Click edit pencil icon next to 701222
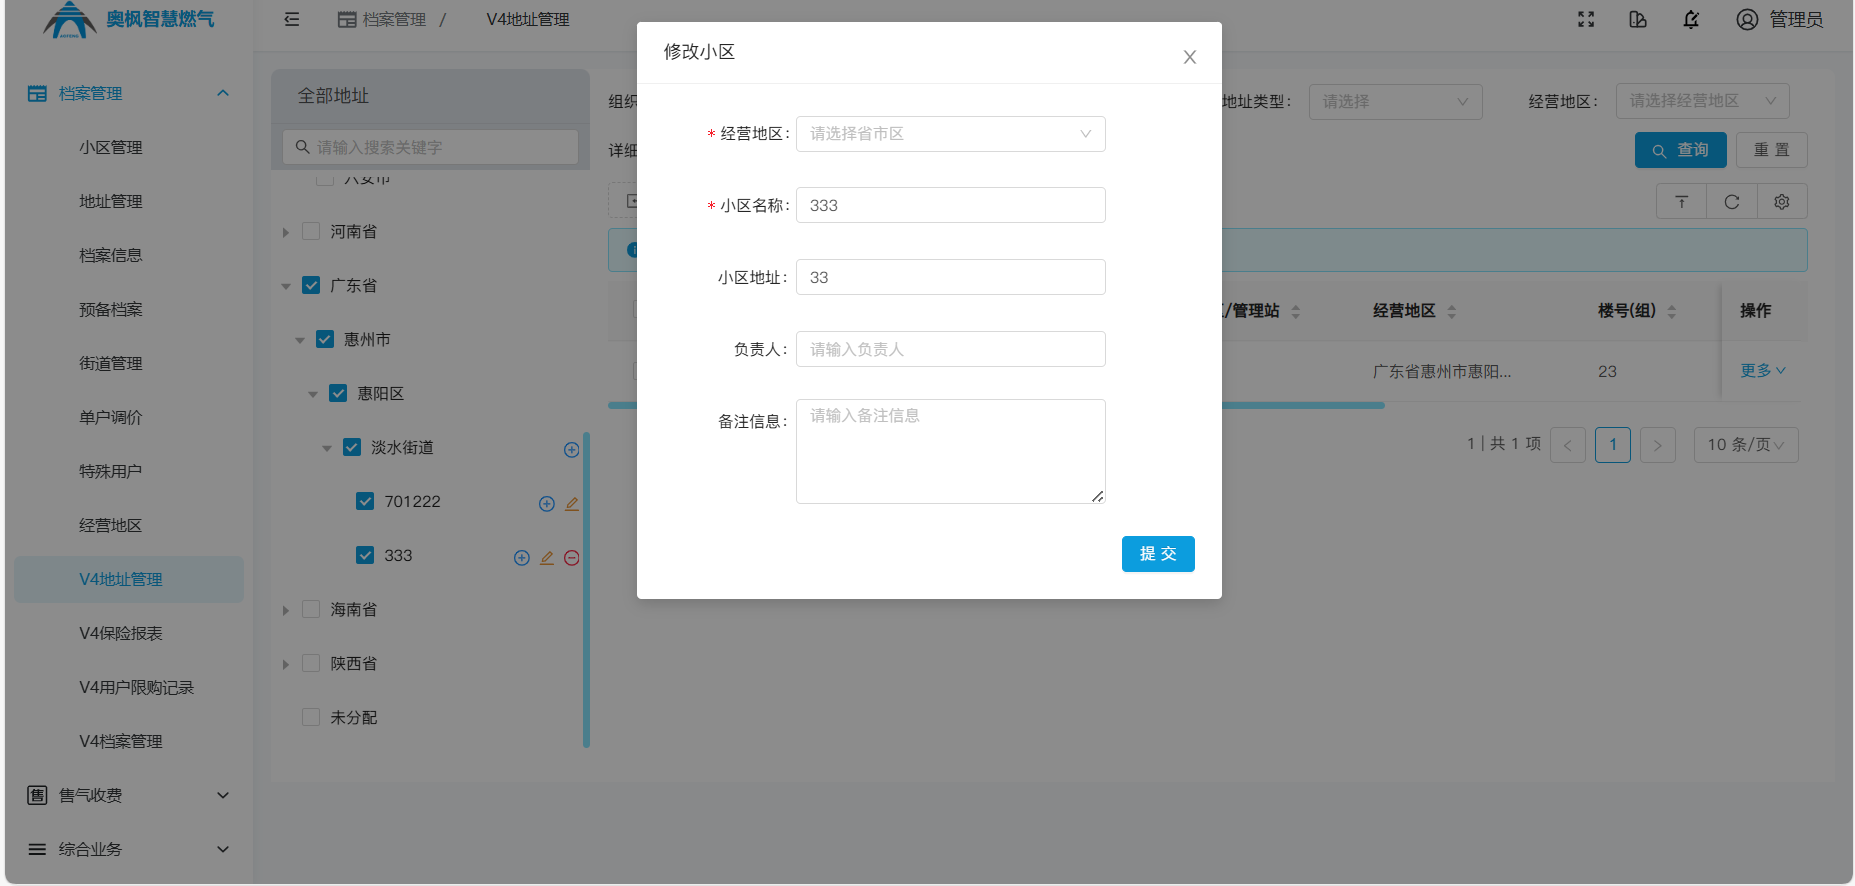 pos(572,504)
